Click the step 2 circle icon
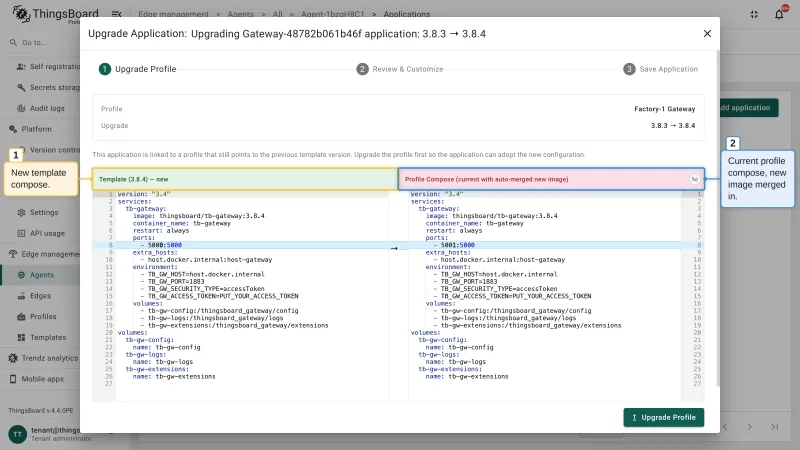The image size is (800, 450). click(x=362, y=69)
